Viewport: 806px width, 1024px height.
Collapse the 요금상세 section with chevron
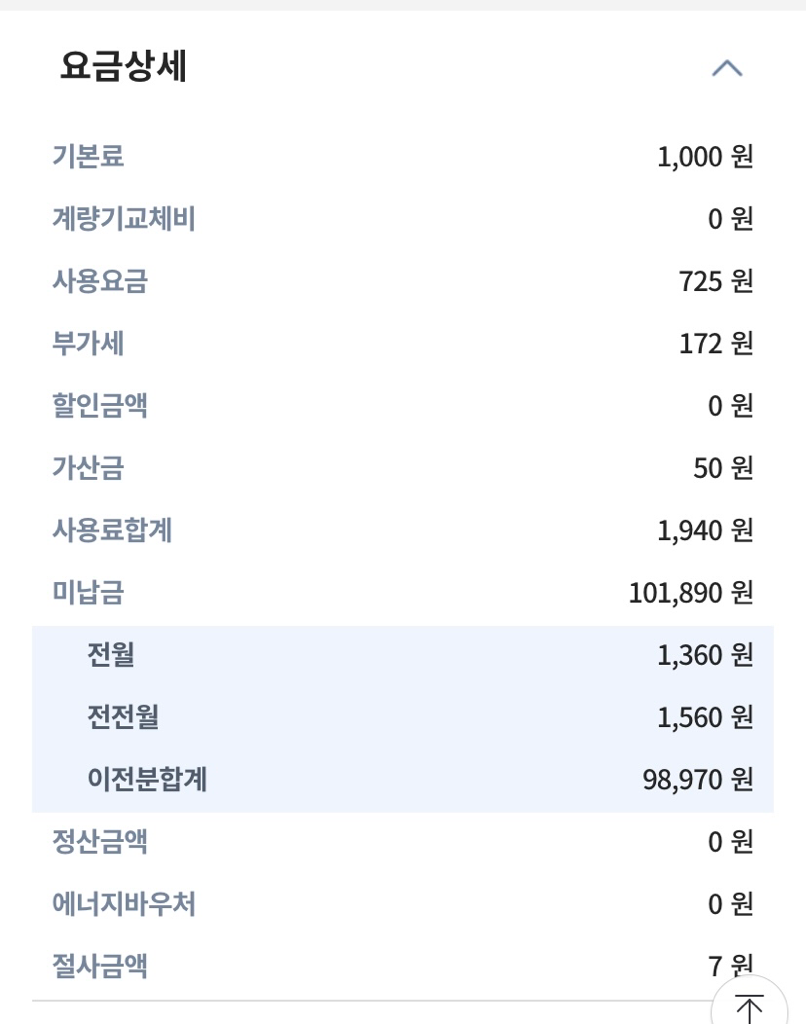pos(727,68)
